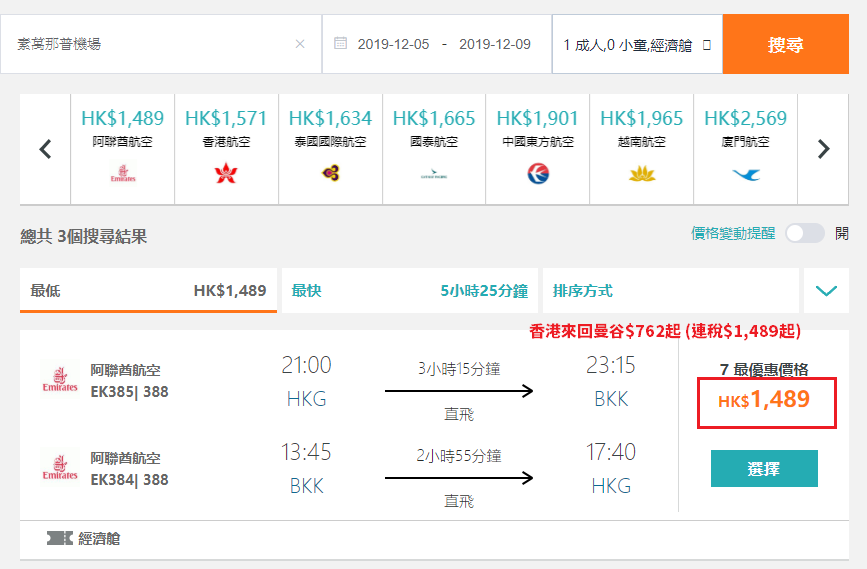Show next airlines with right arrow

coord(823,149)
